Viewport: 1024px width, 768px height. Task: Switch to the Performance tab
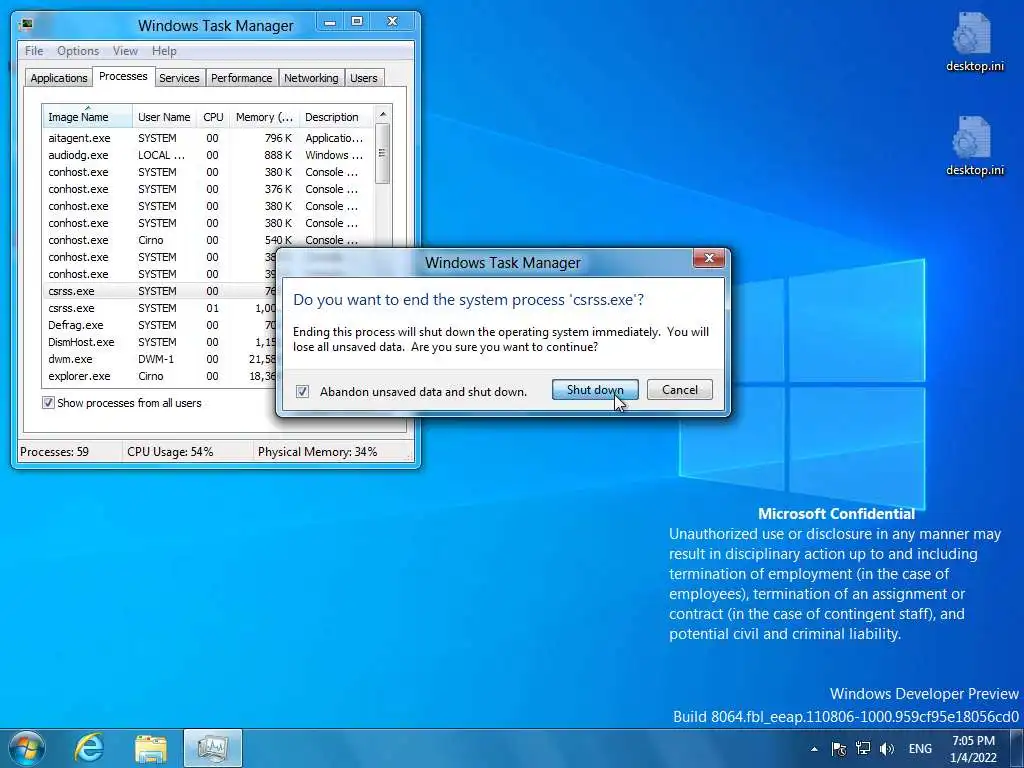click(242, 78)
